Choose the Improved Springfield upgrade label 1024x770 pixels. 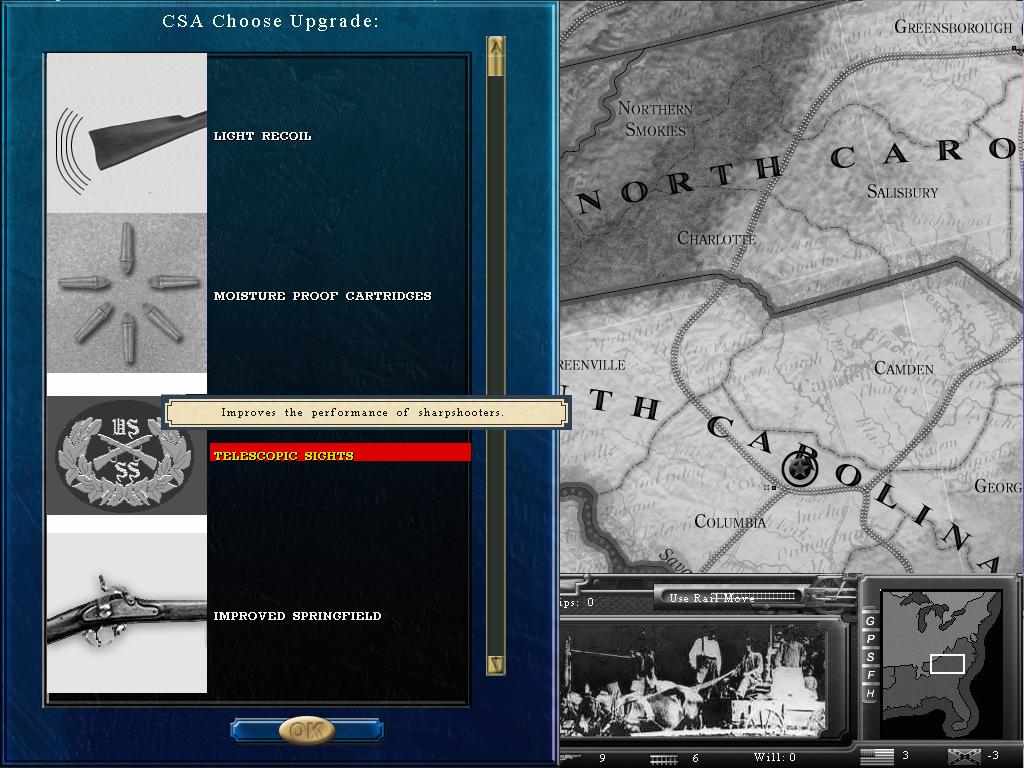[297, 616]
